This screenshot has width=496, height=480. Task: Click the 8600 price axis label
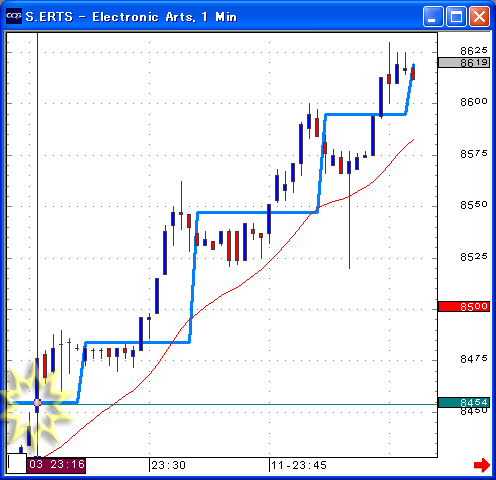474,102
